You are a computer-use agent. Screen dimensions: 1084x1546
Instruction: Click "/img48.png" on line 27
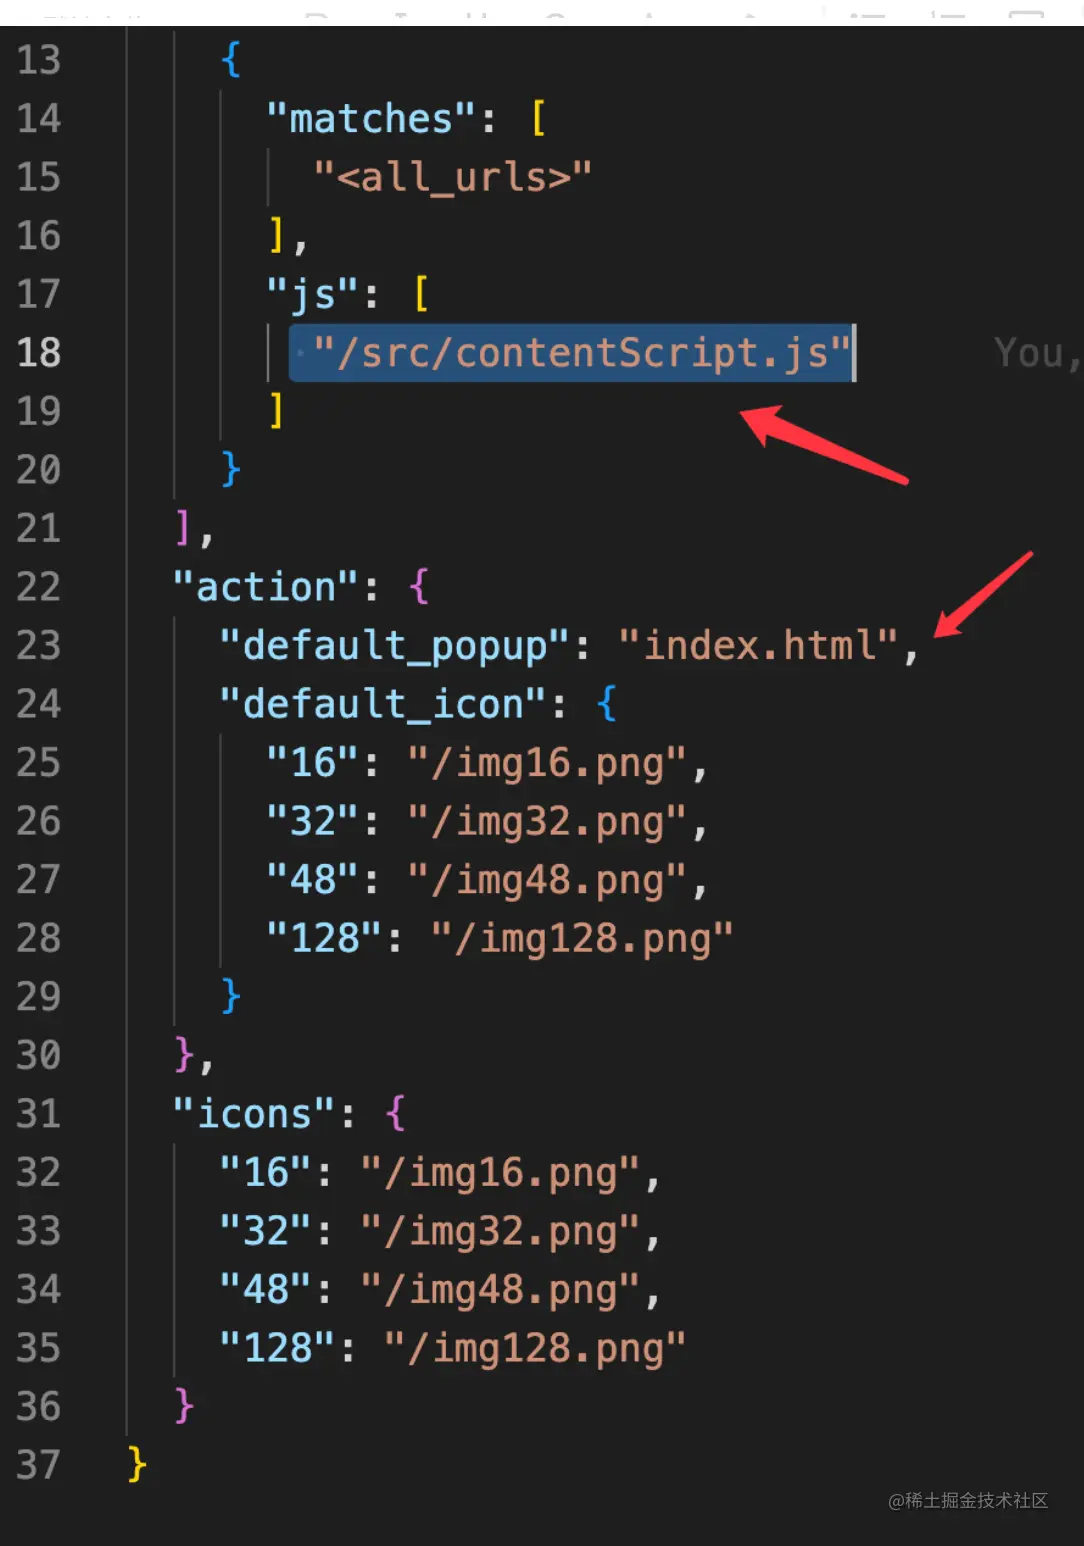(x=546, y=880)
